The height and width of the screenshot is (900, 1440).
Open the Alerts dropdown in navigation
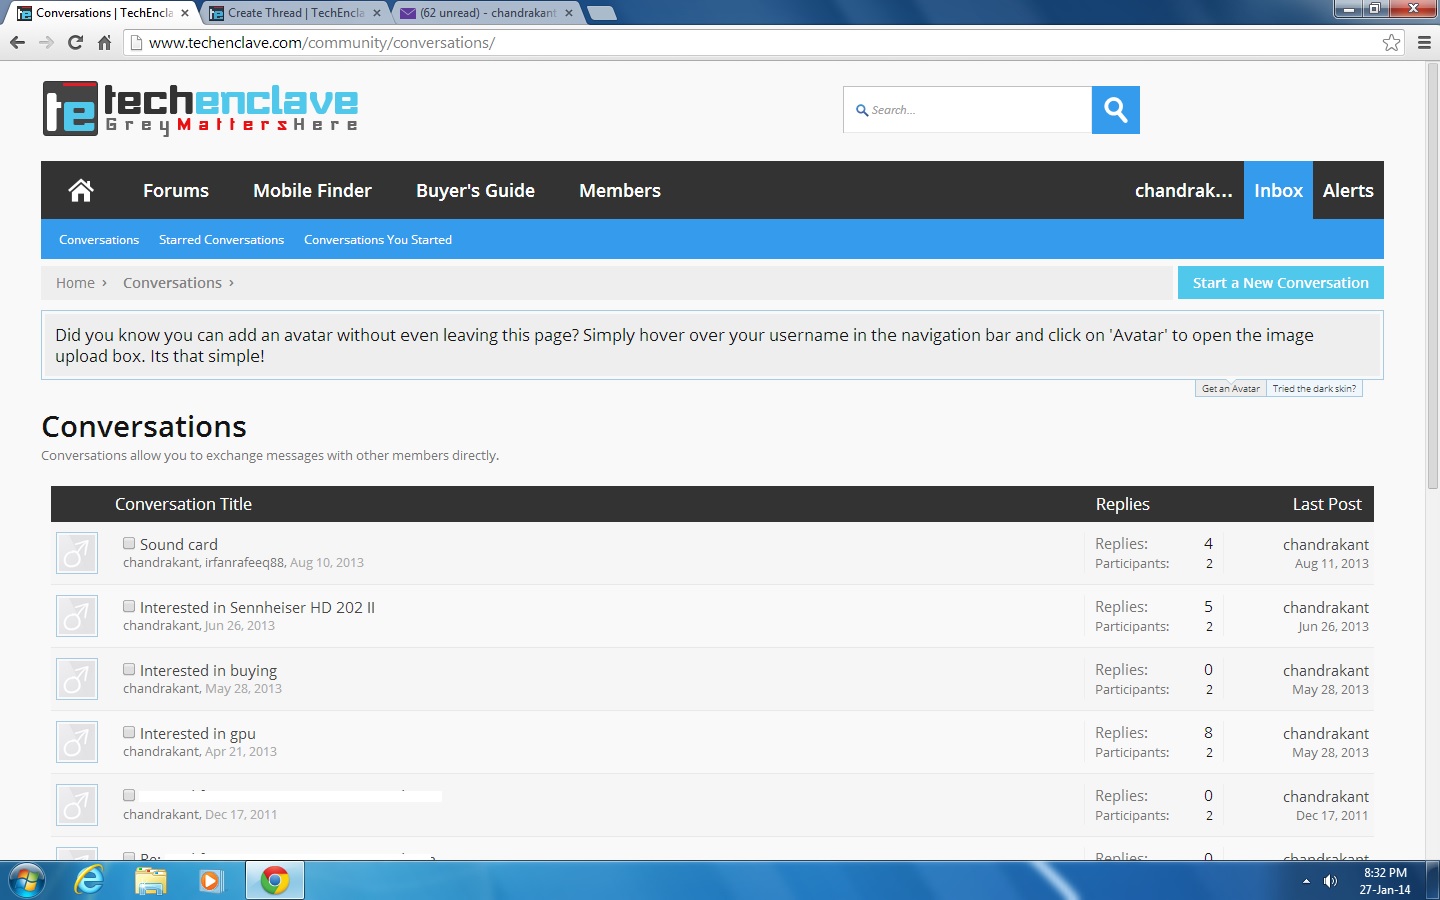(x=1348, y=190)
